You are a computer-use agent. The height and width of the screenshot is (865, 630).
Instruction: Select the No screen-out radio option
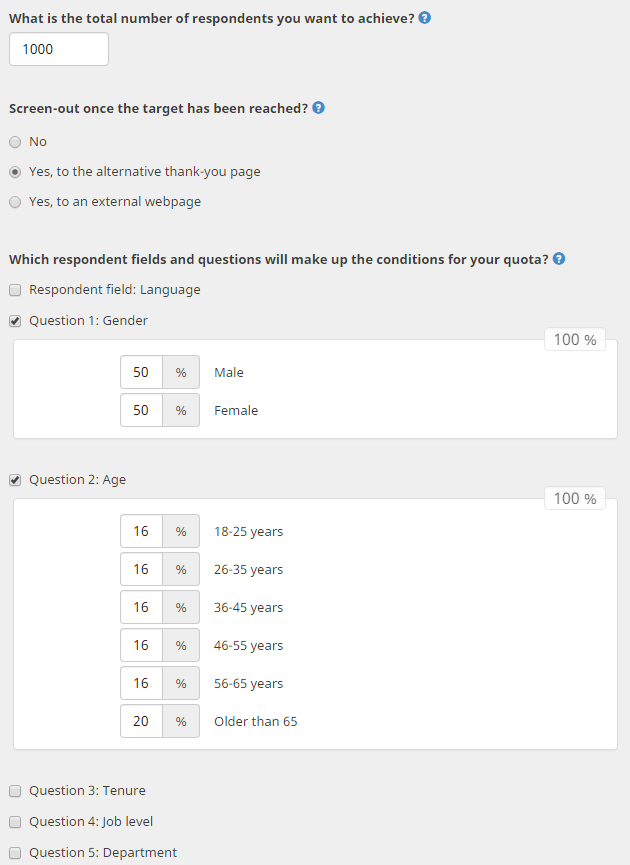tap(15, 142)
